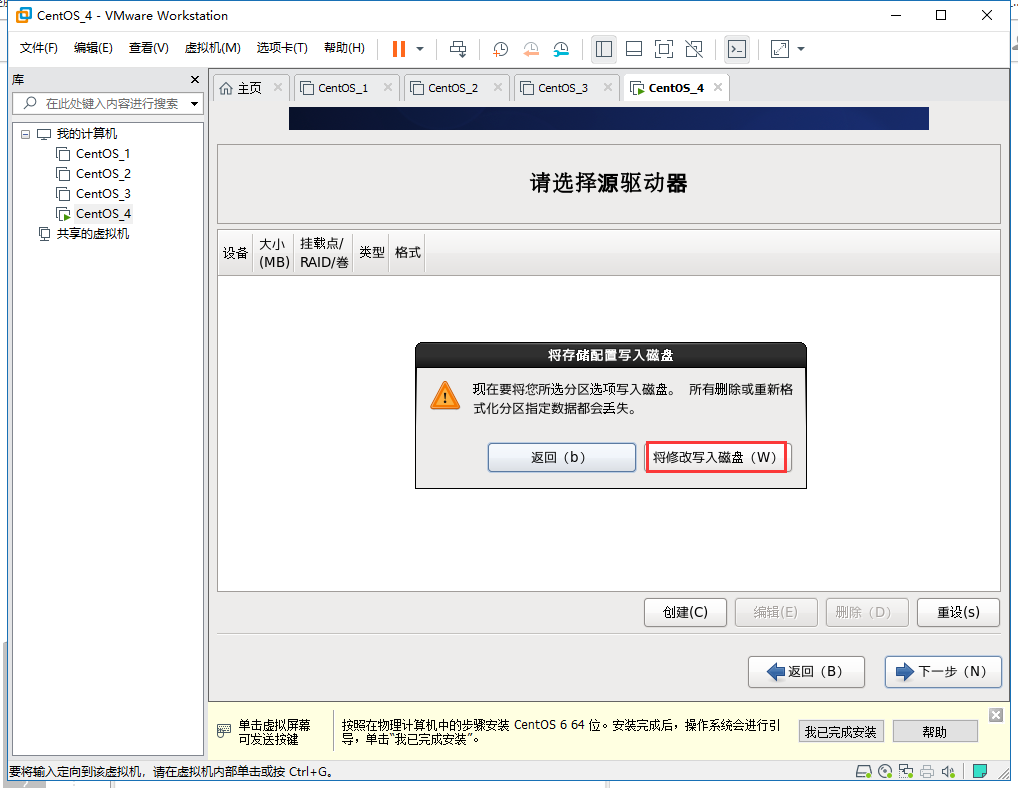Send Ctrl+Alt+Del to the virtual machine
Viewport: 1018px width, 788px height.
(458, 49)
